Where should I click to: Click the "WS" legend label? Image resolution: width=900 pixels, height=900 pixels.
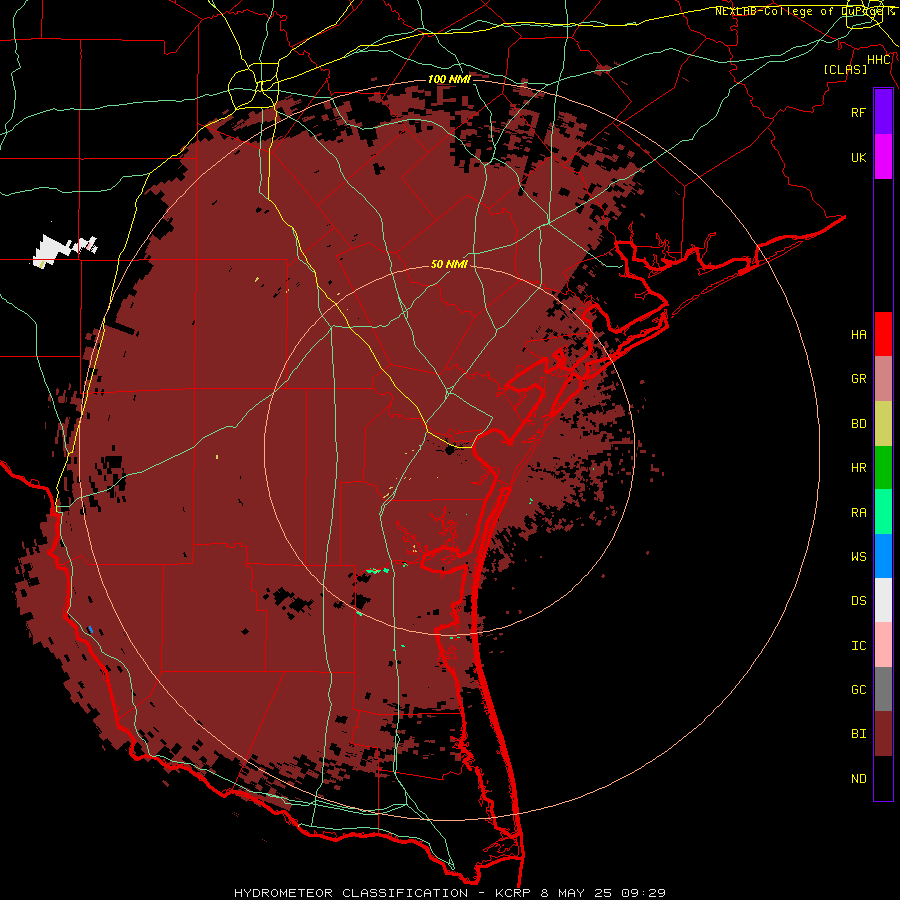click(859, 557)
